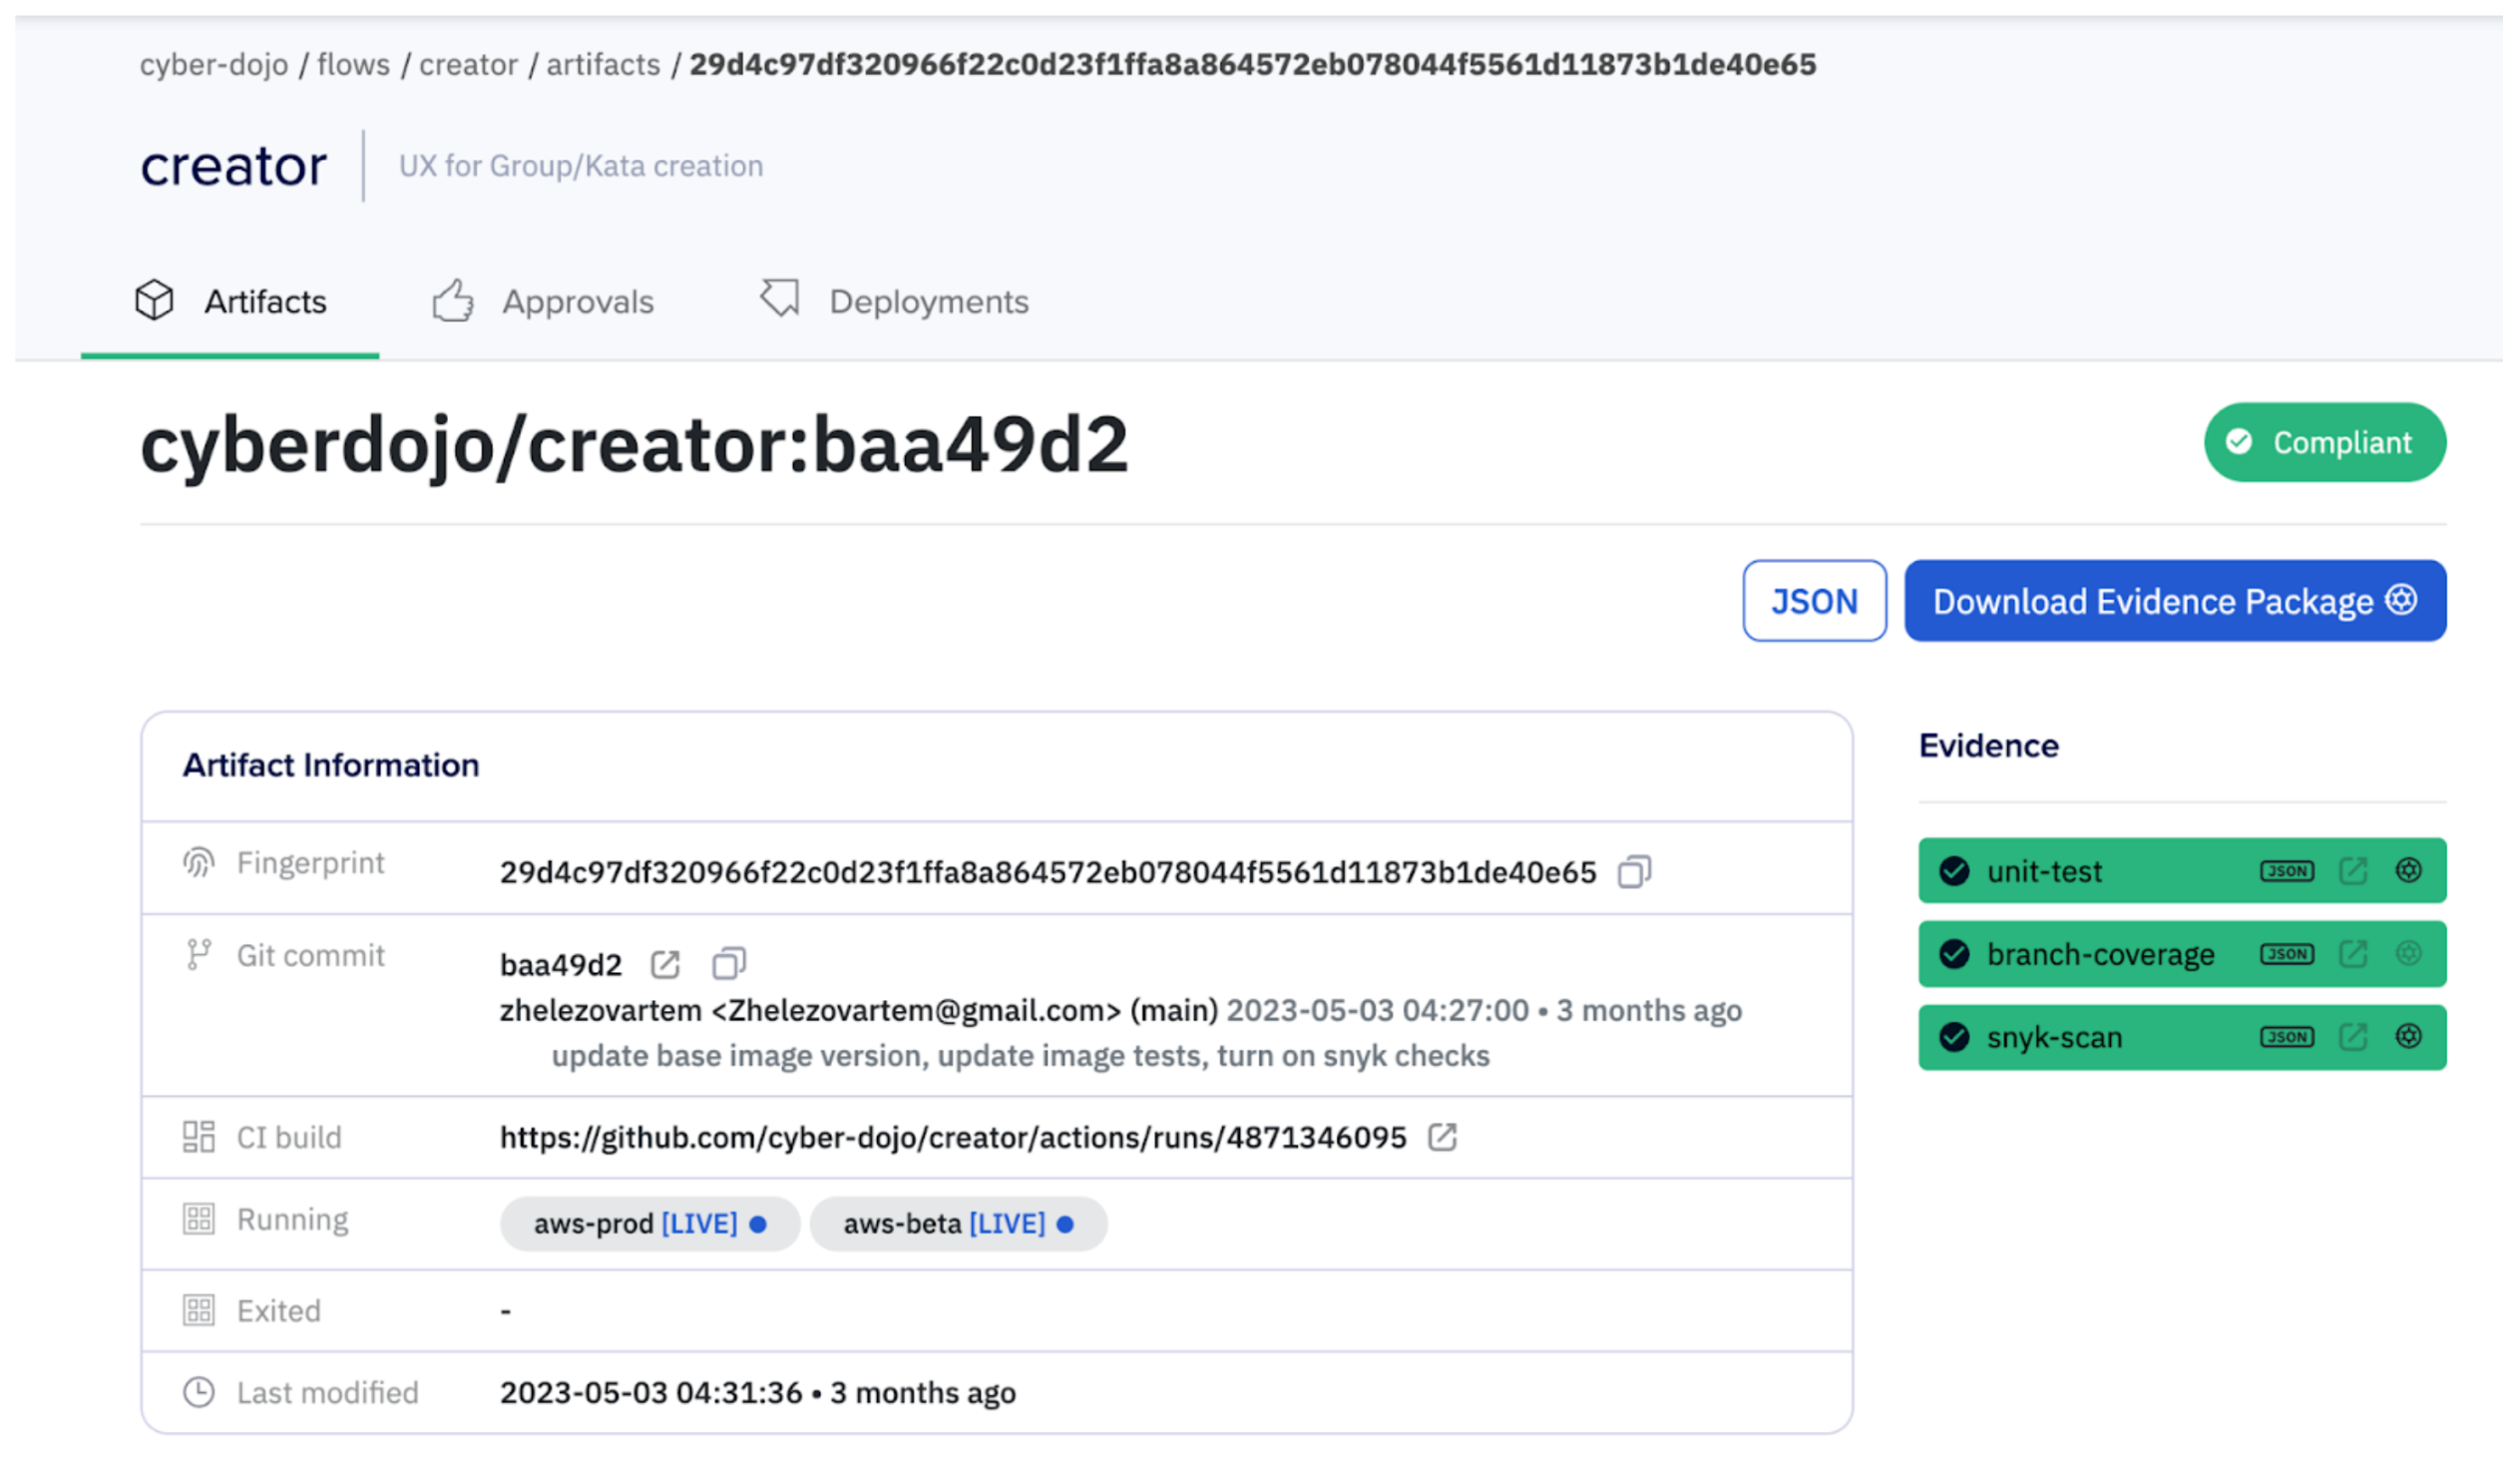The image size is (2520, 1459).
Task: Click Download Evidence Package button
Action: point(2177,602)
